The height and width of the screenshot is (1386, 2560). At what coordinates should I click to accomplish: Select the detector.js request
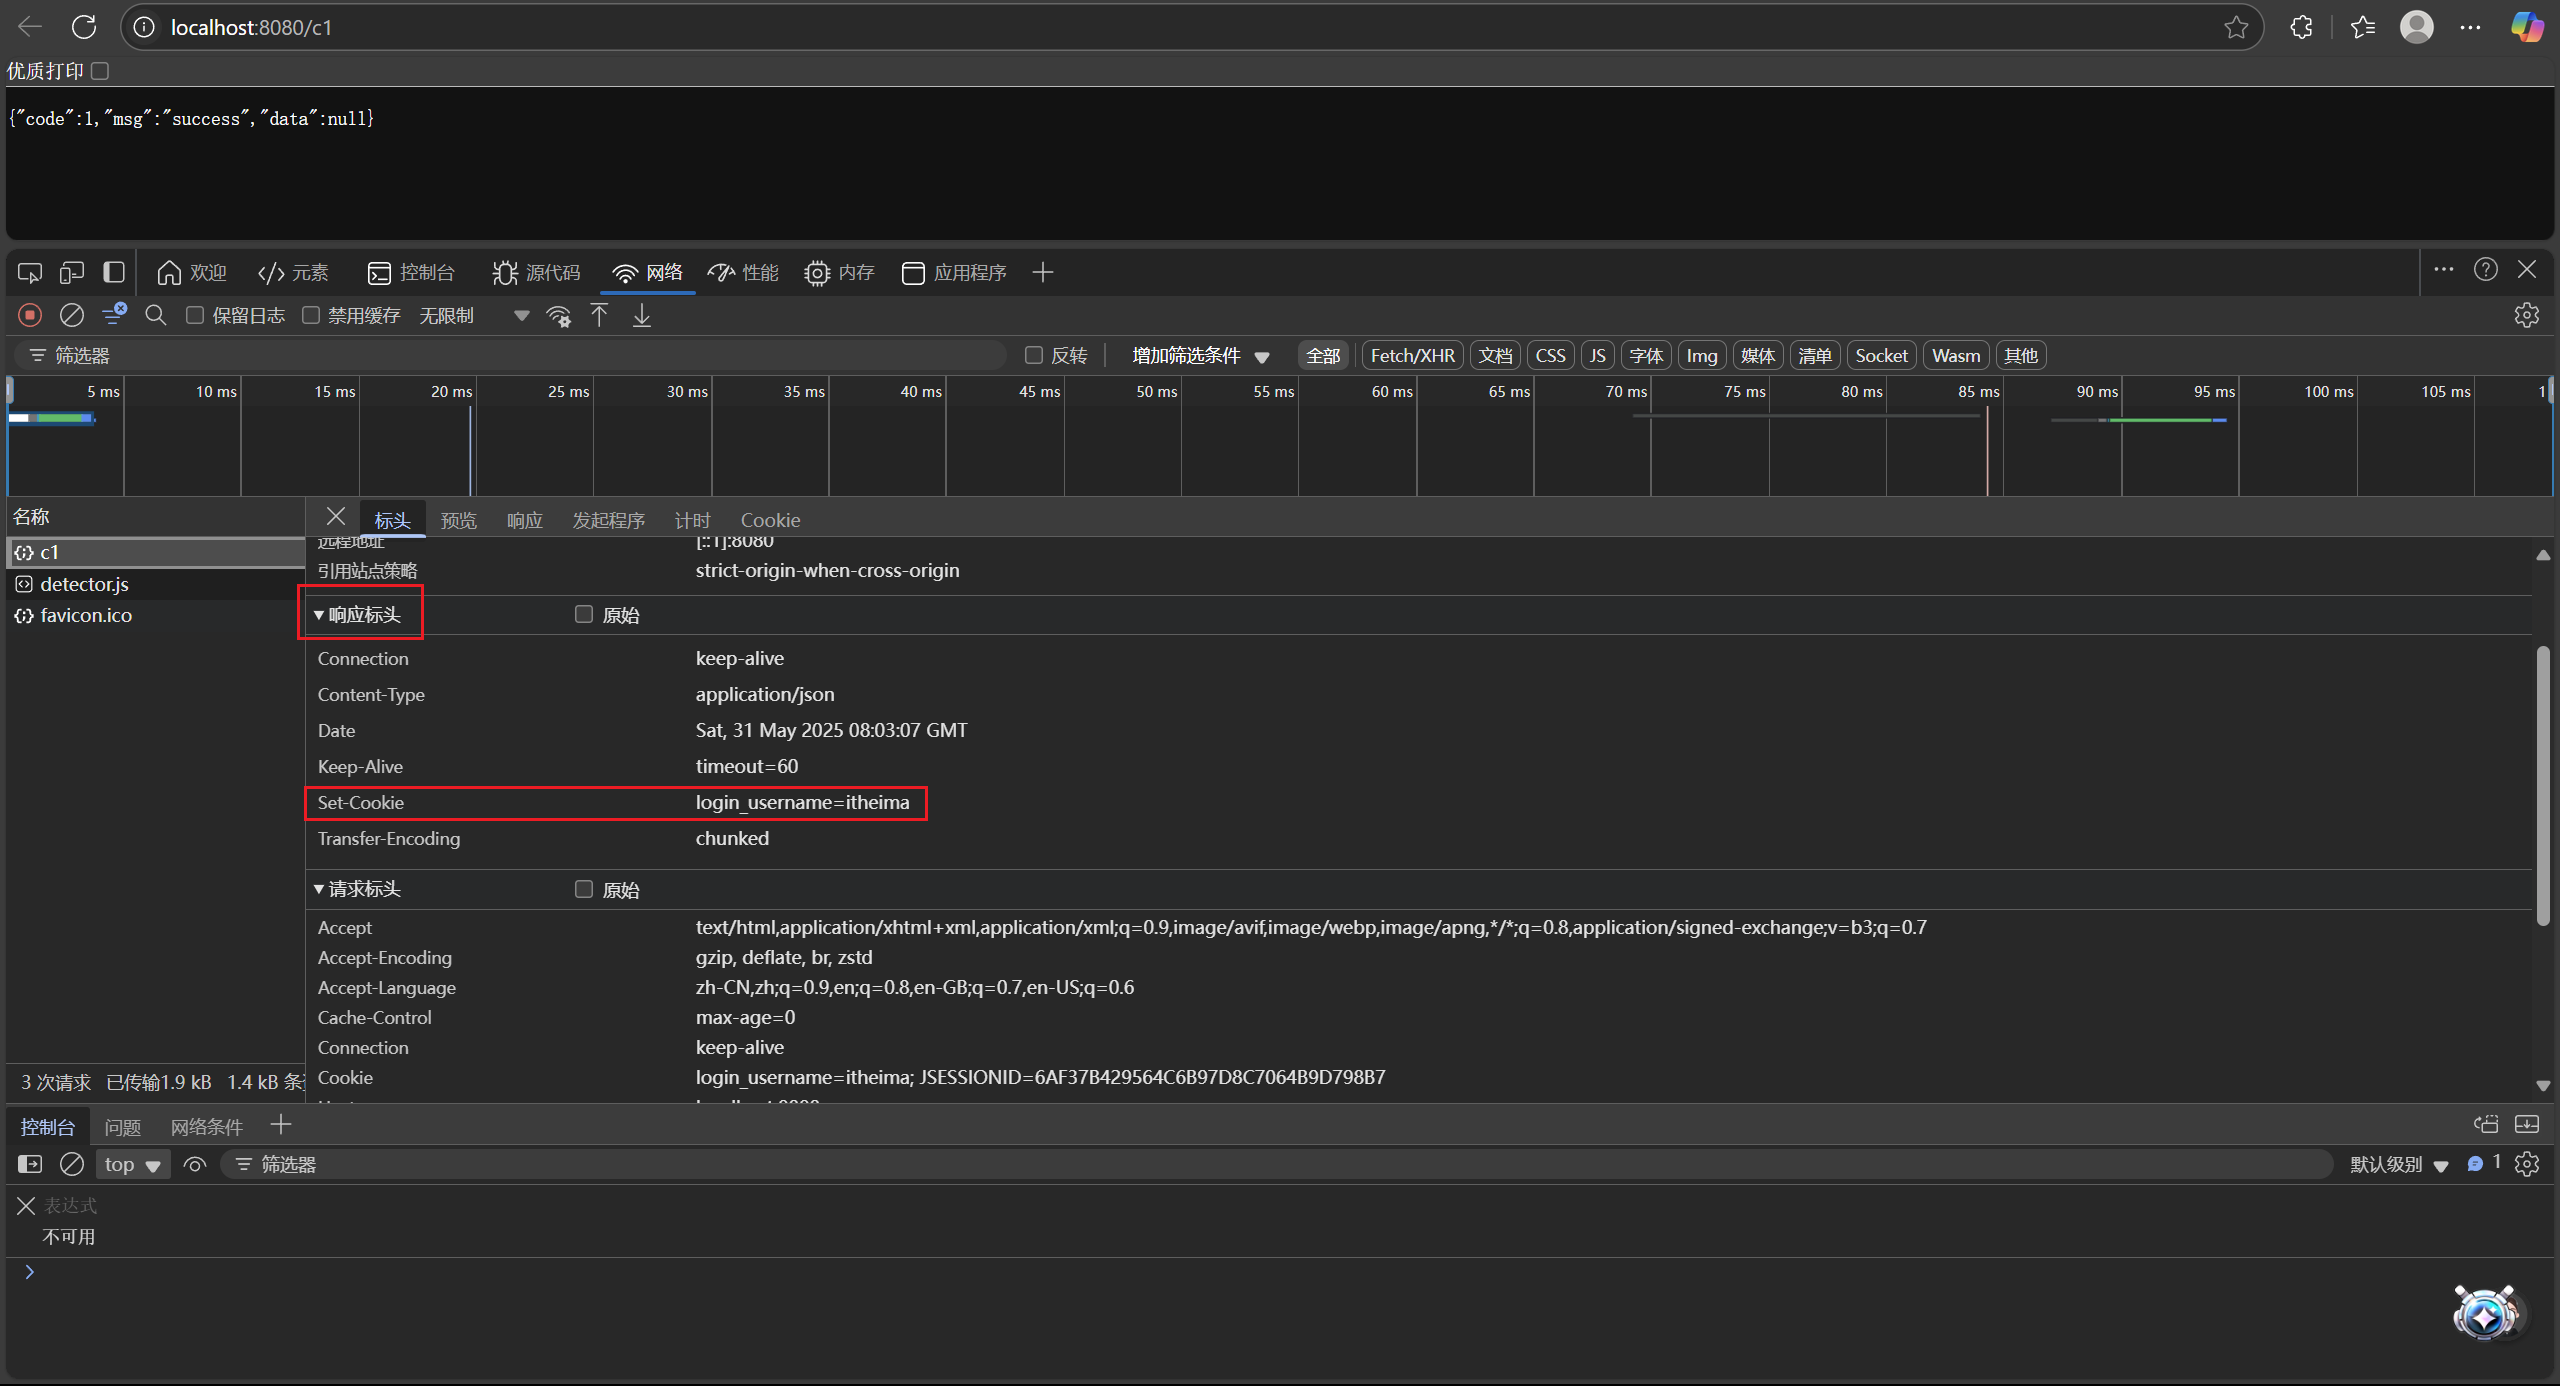(x=84, y=584)
